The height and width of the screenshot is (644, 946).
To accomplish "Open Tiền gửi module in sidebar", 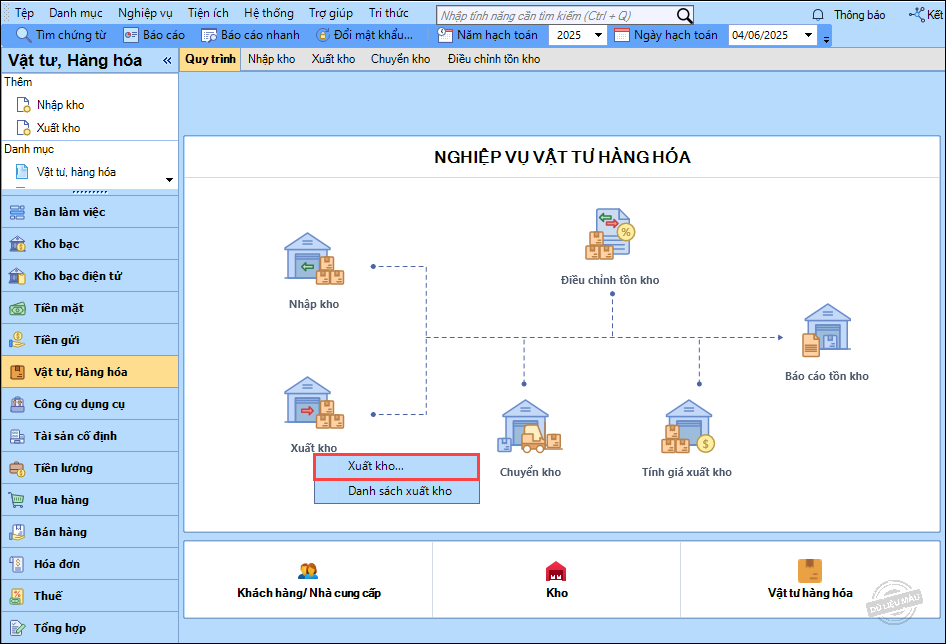I will click(90, 340).
